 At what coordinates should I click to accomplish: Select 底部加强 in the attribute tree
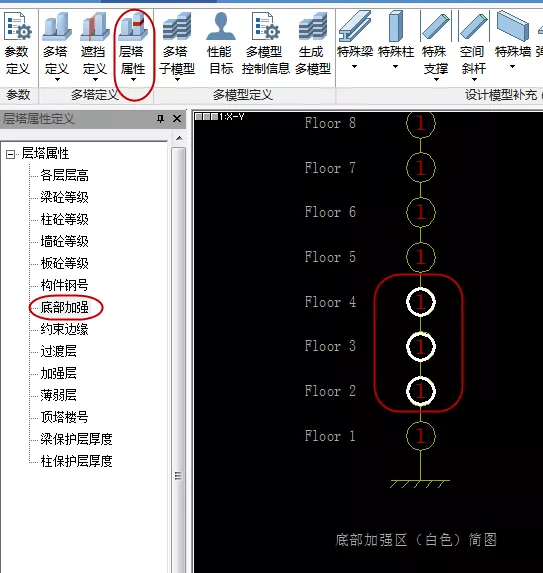pyautogui.click(x=65, y=307)
